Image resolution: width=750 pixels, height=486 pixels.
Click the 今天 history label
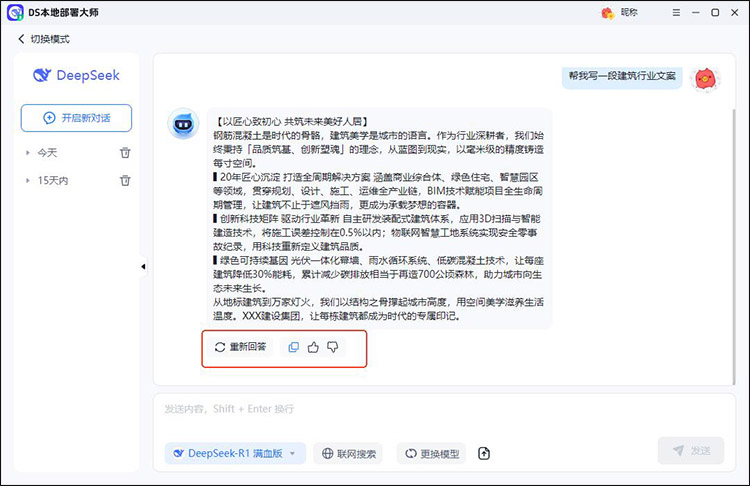point(47,153)
